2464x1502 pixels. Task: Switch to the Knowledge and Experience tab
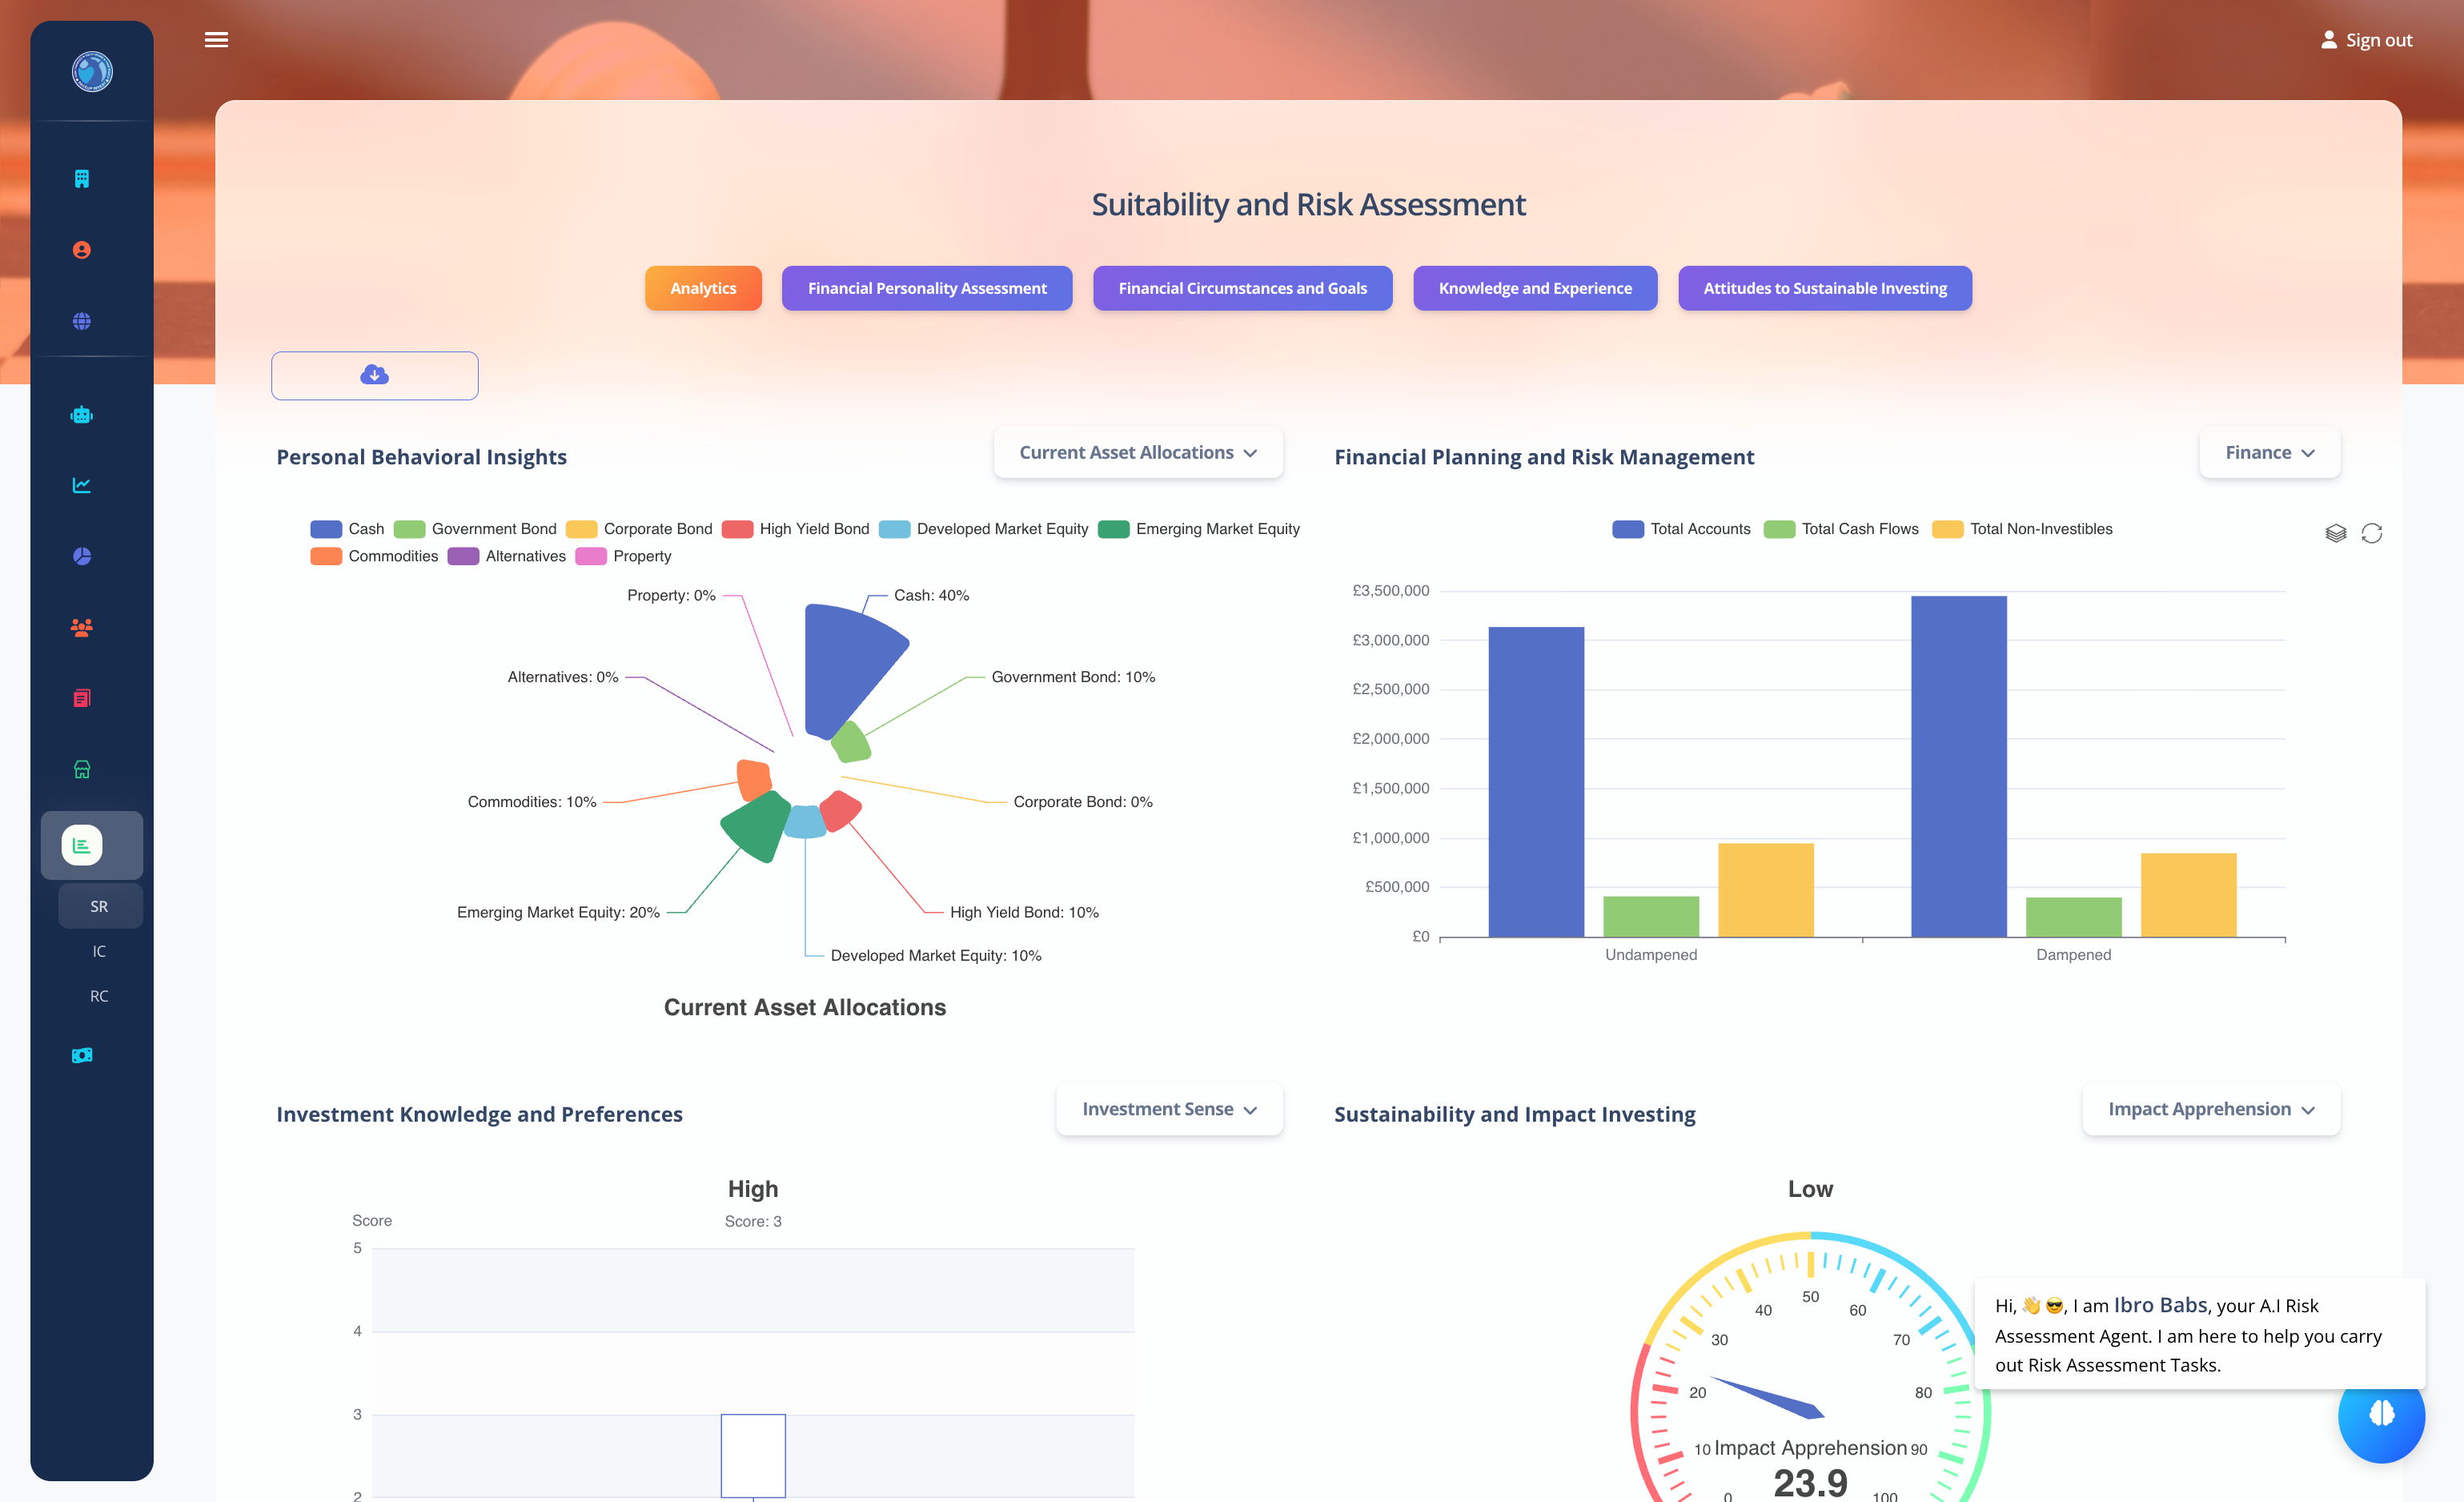click(1535, 288)
